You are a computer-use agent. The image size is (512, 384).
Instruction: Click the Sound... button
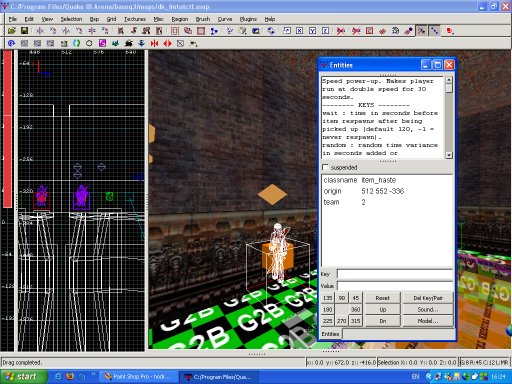click(x=428, y=310)
